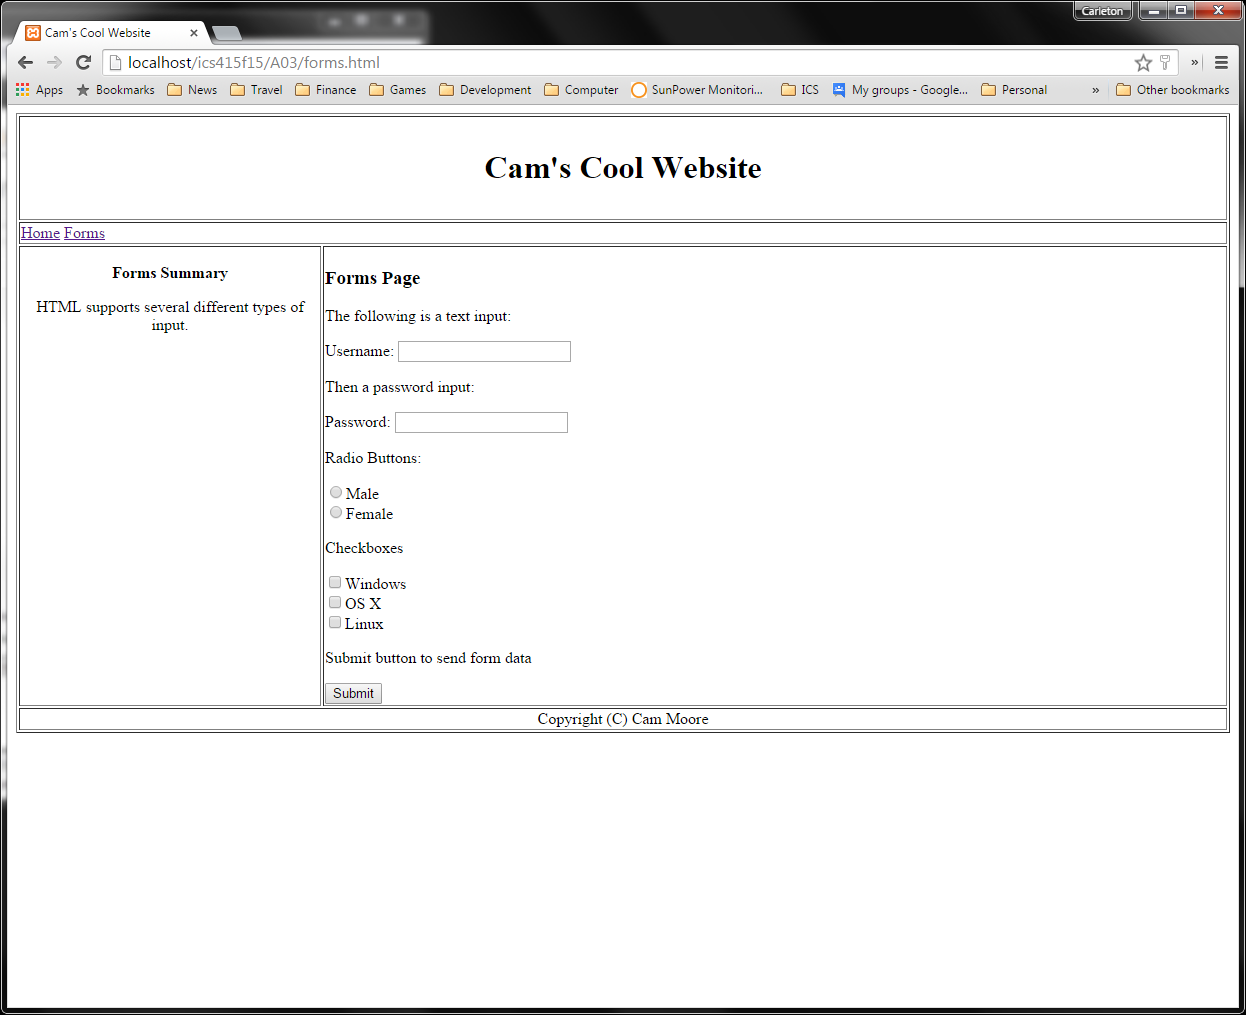Select the OS X checkbox
Screen dimensions: 1246x1015
point(335,602)
